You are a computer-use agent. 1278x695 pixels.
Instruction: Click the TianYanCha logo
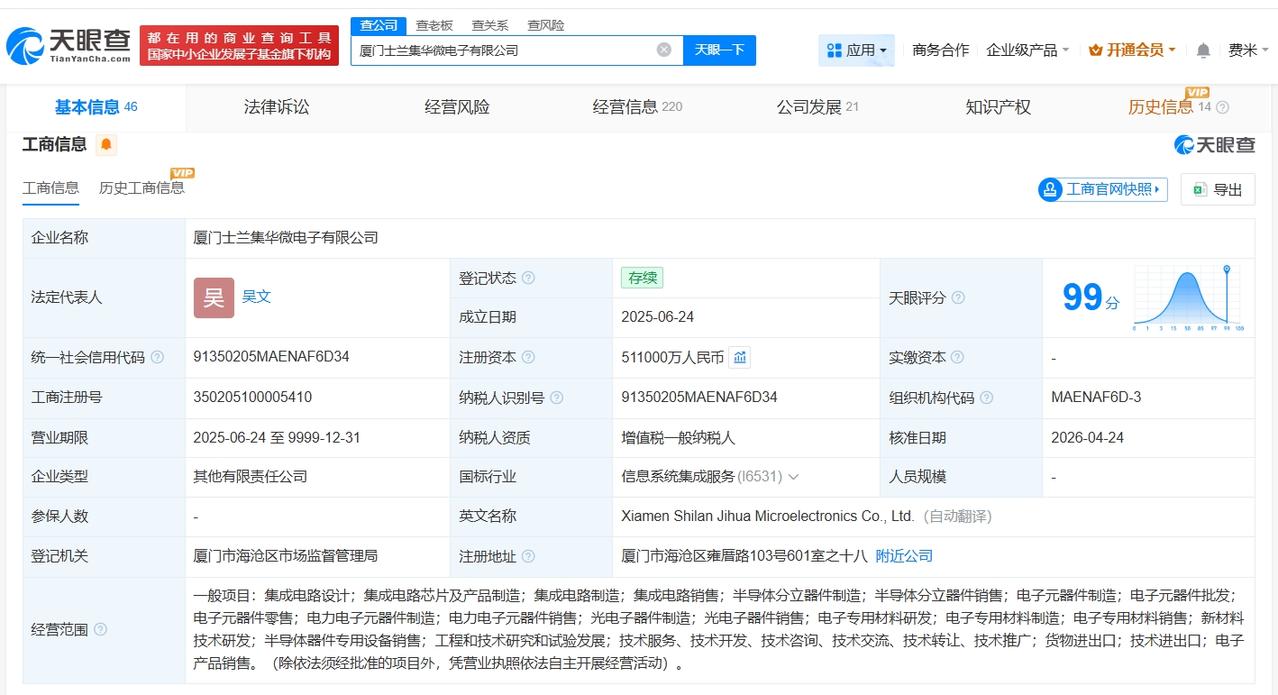[68, 45]
